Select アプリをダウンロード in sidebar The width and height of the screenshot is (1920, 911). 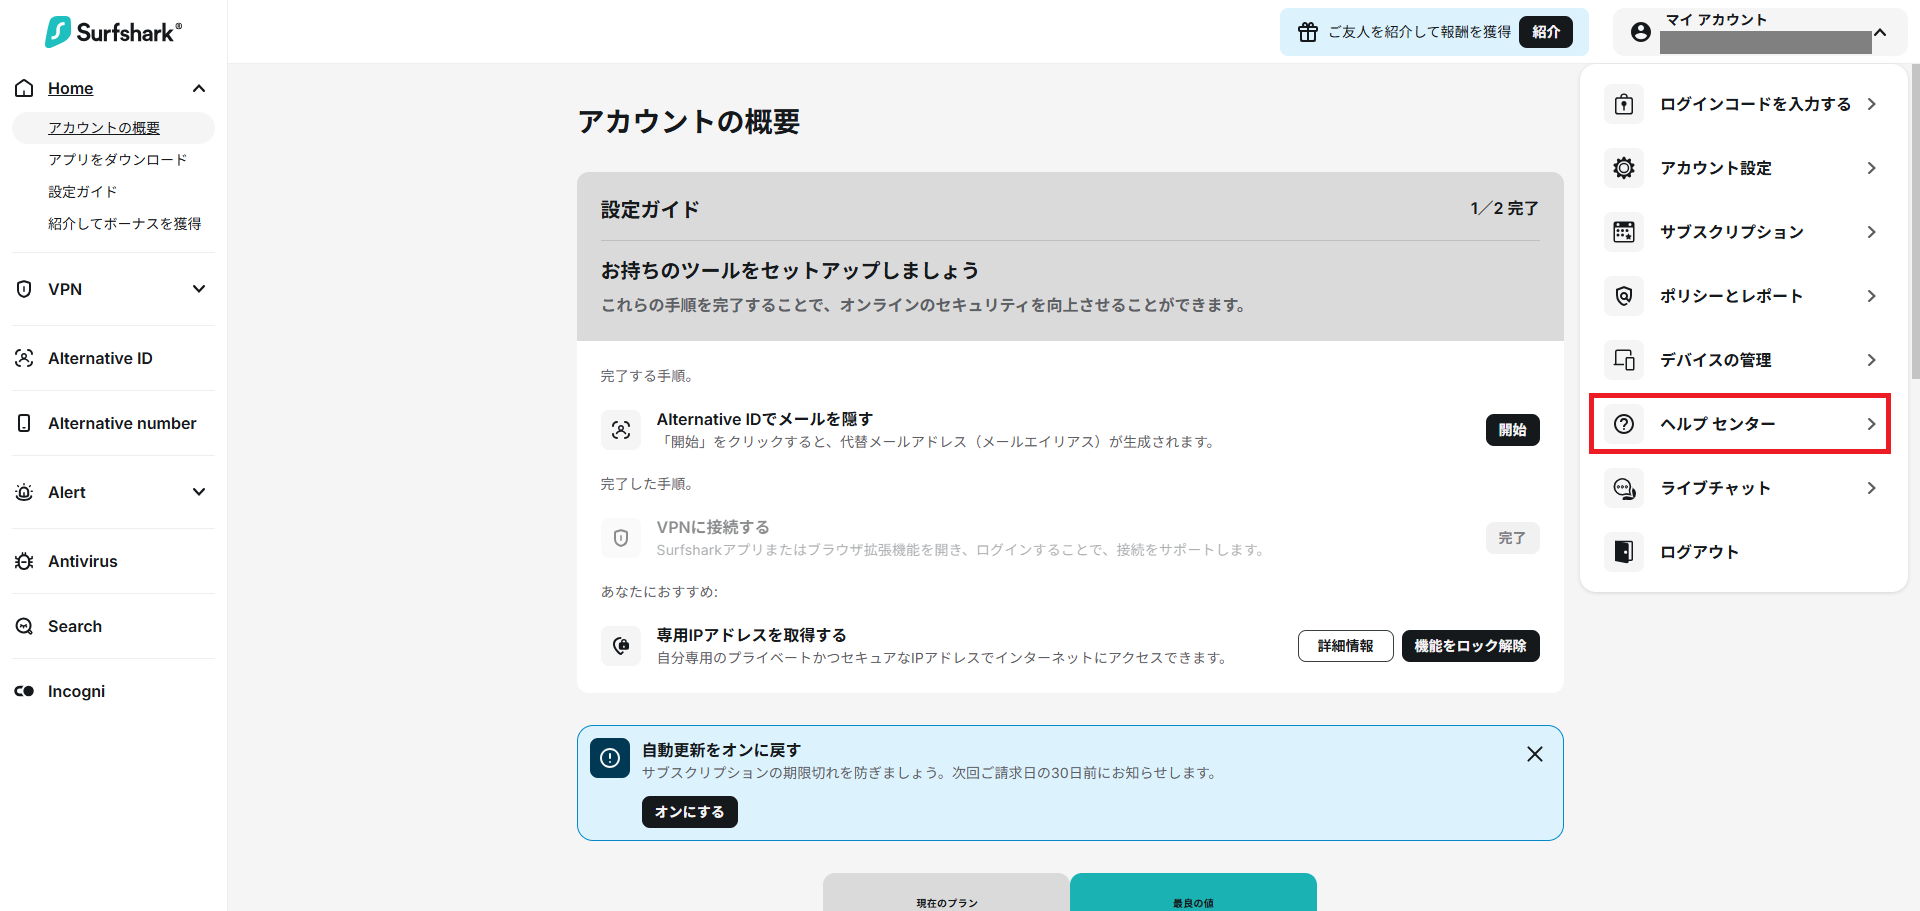118,160
